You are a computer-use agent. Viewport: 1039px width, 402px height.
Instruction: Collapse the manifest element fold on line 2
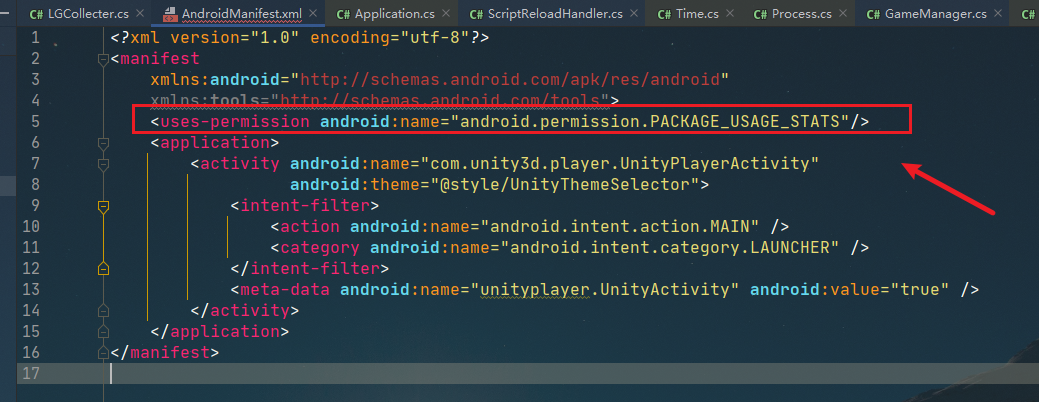pos(103,60)
